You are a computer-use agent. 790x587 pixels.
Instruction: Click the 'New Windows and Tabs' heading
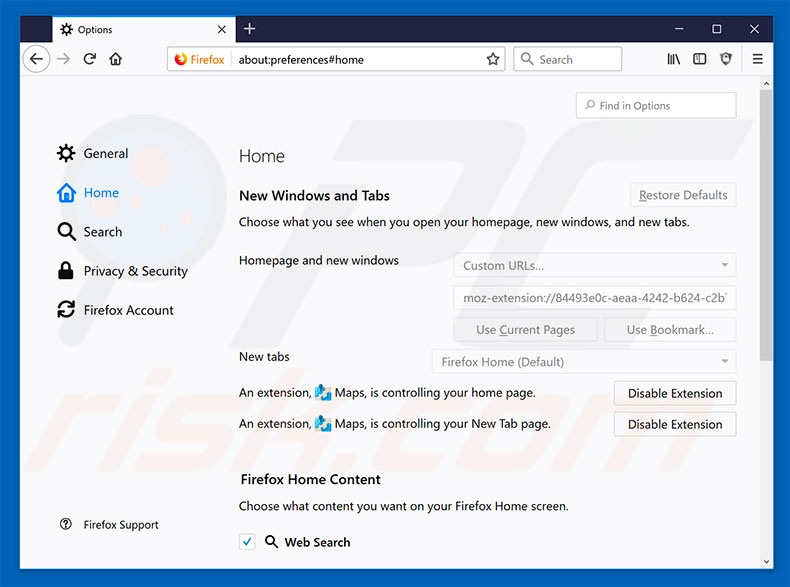click(314, 195)
